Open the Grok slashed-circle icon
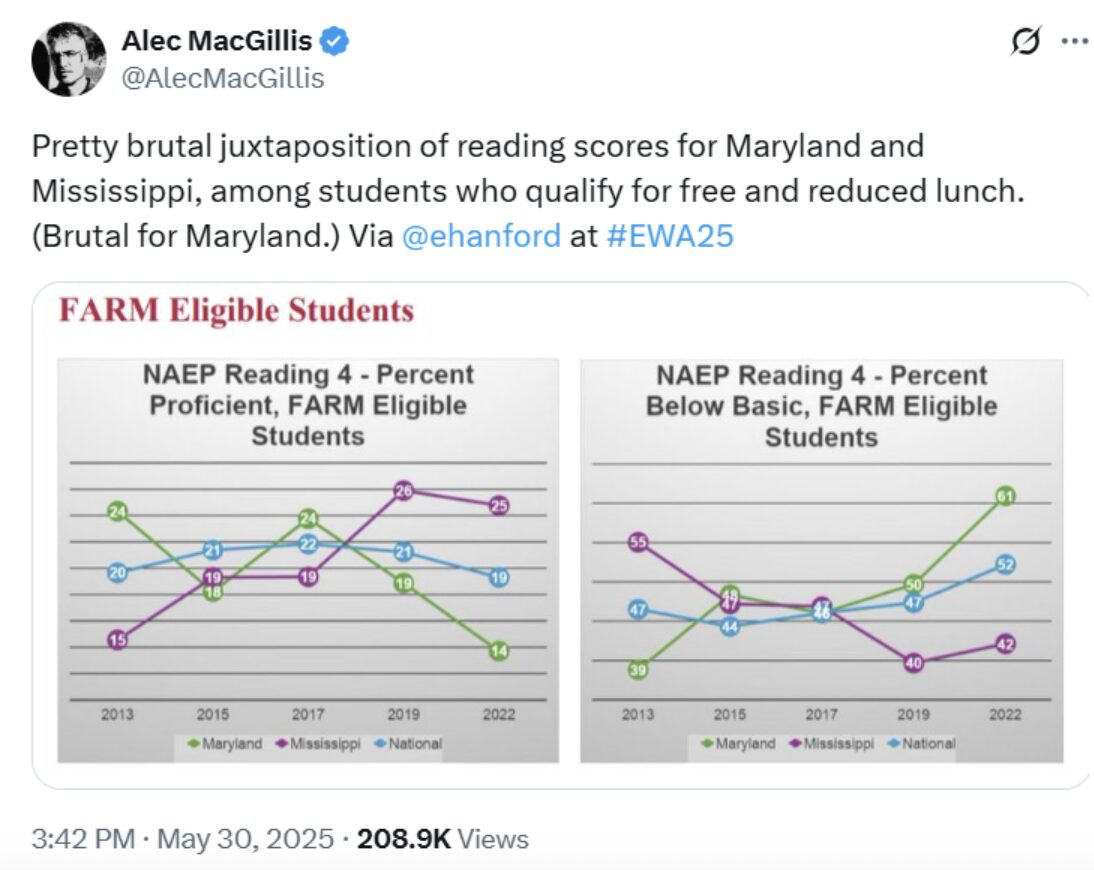Screen dimensions: 1094x870 [x=1026, y=41]
